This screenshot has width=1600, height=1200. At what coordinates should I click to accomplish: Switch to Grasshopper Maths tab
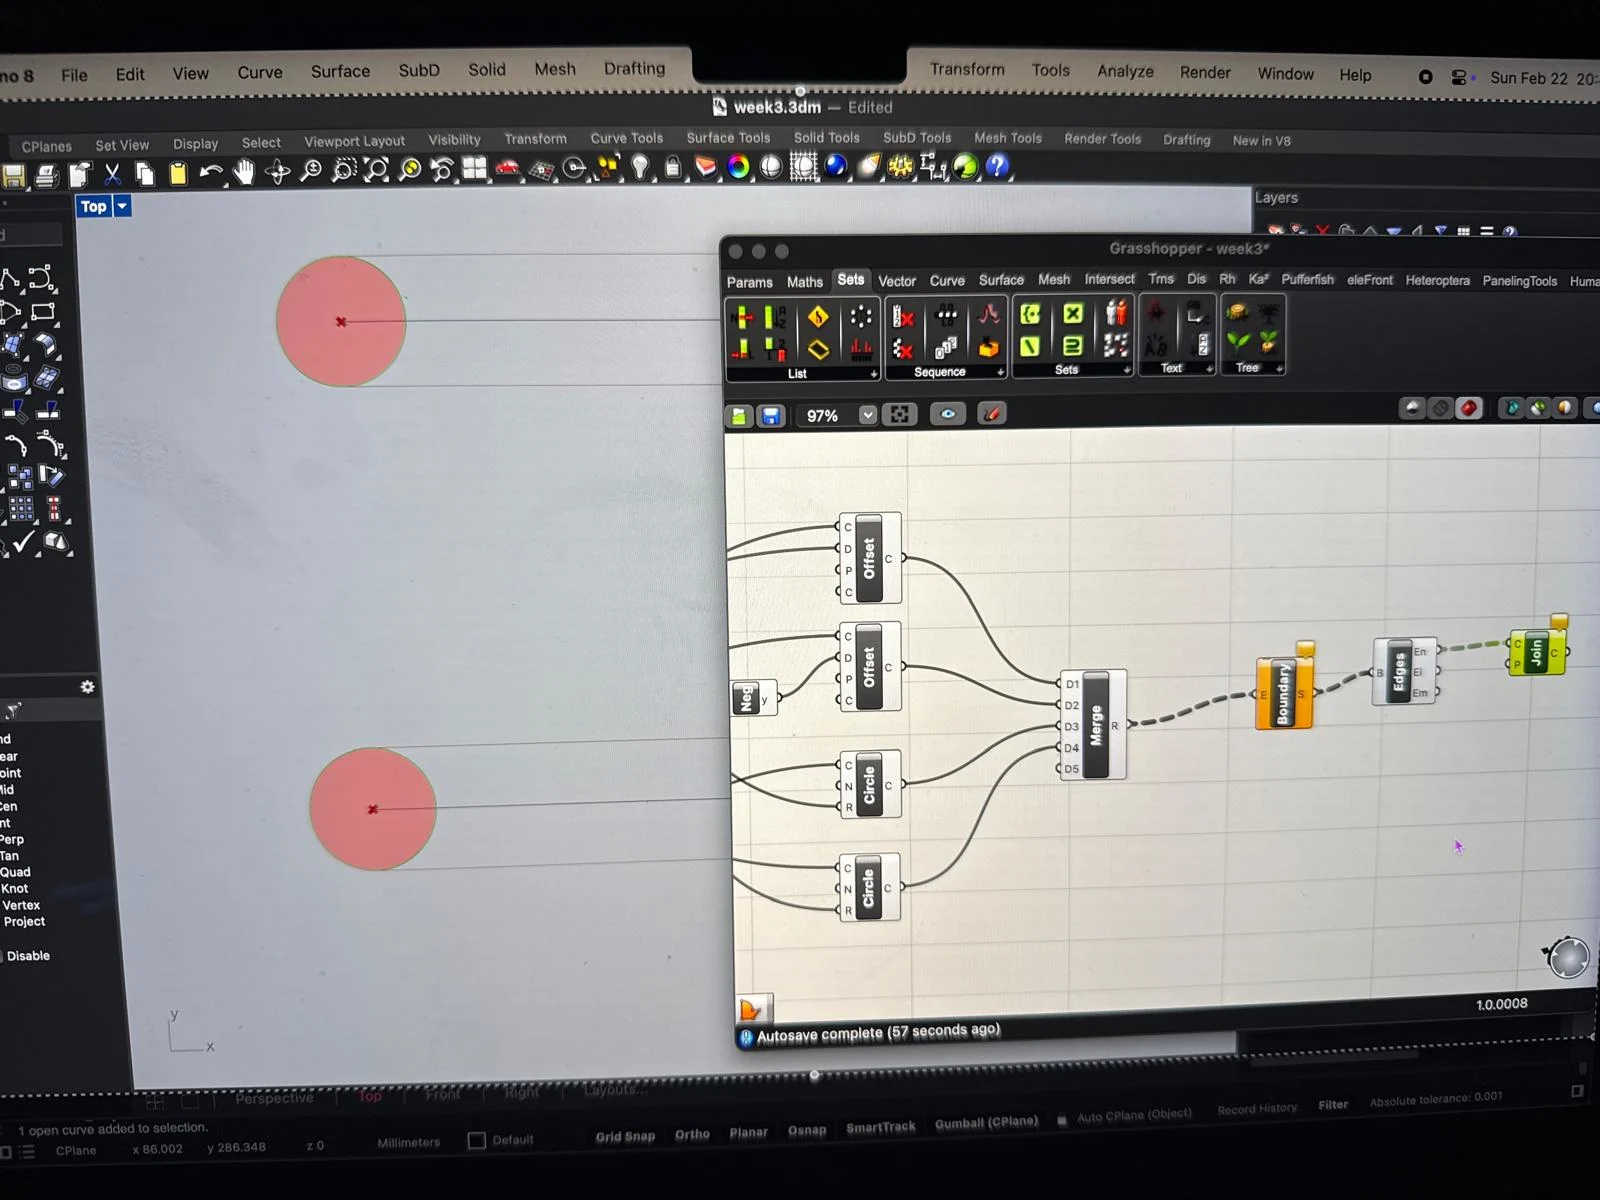tap(805, 282)
